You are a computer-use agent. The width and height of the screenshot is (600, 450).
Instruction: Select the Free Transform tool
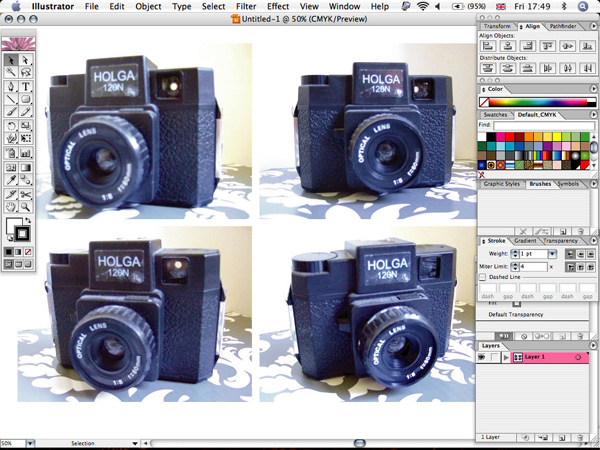(x=25, y=138)
